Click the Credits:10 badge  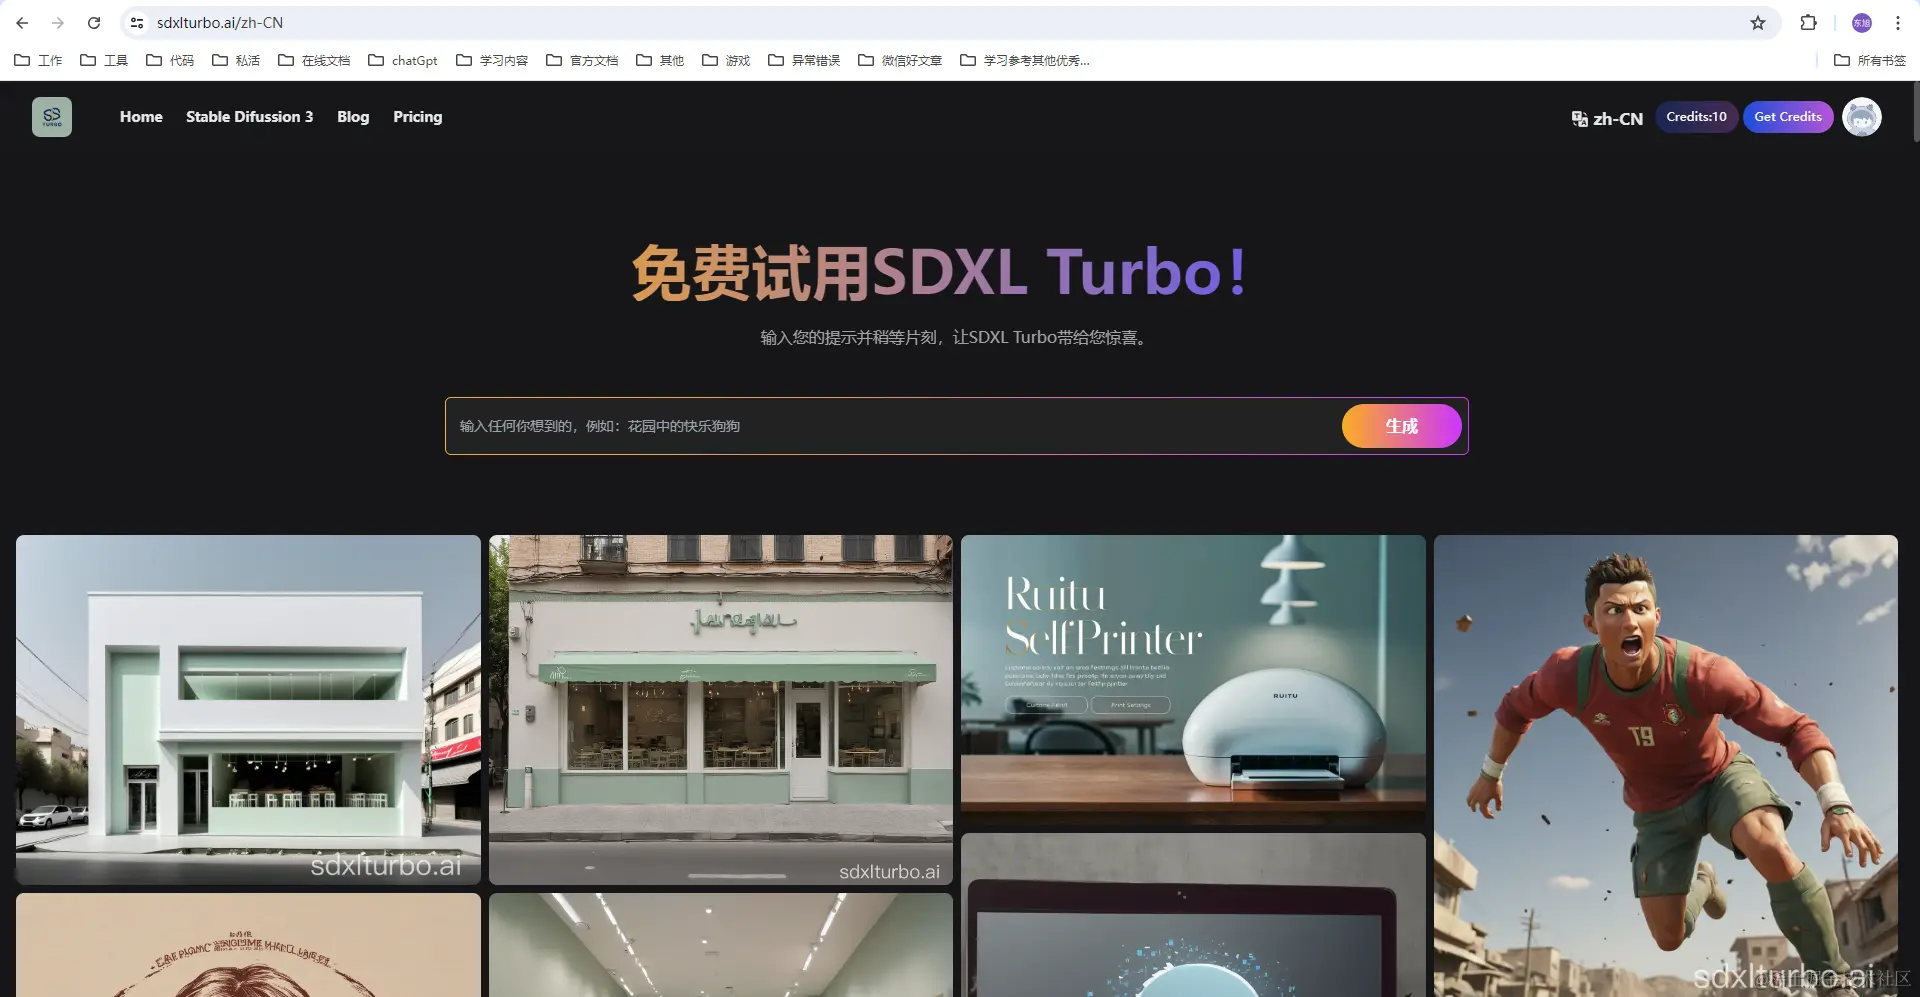click(x=1696, y=117)
